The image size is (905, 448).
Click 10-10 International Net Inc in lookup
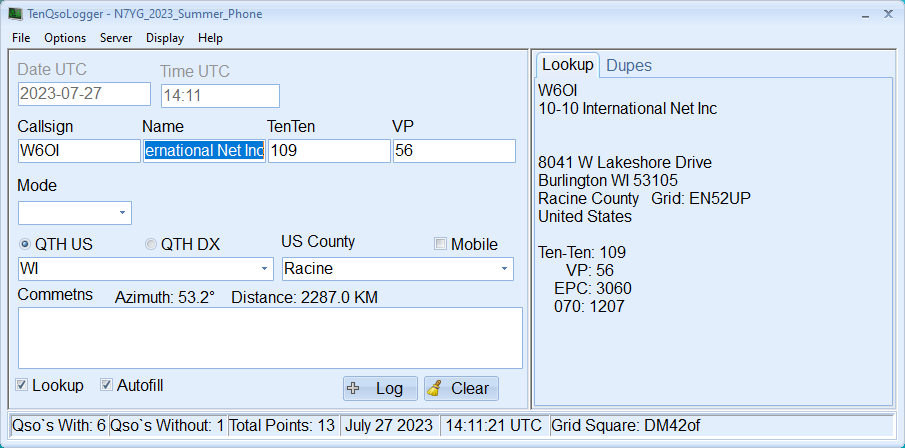pos(628,109)
